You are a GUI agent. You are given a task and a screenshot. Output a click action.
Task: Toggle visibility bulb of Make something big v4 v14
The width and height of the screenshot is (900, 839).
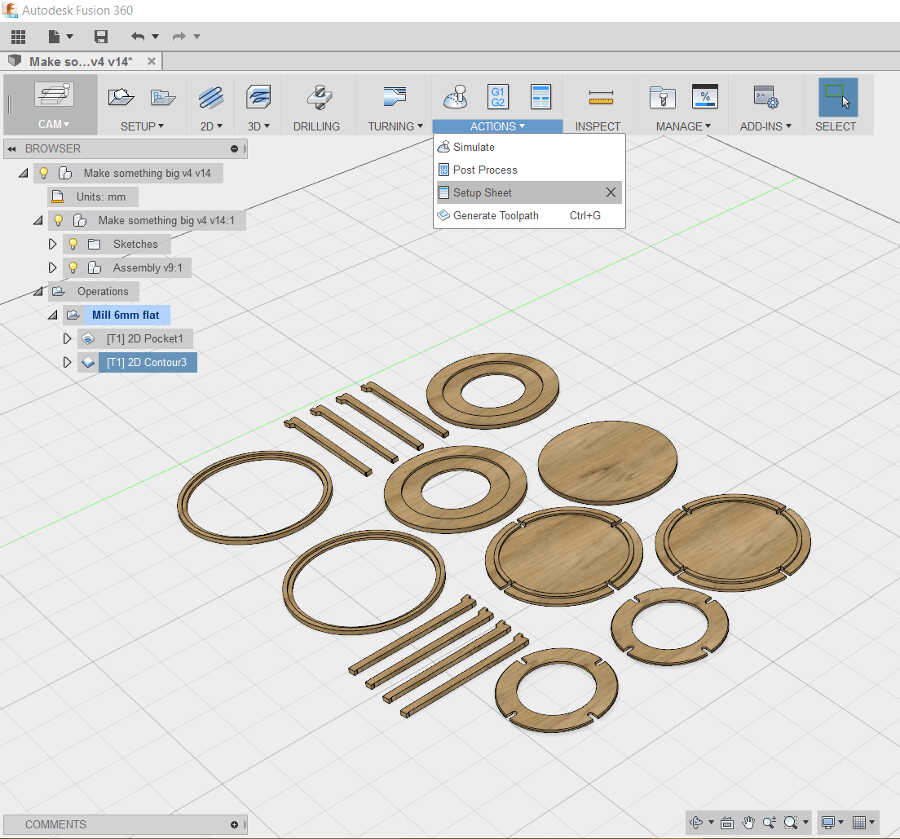pos(44,173)
